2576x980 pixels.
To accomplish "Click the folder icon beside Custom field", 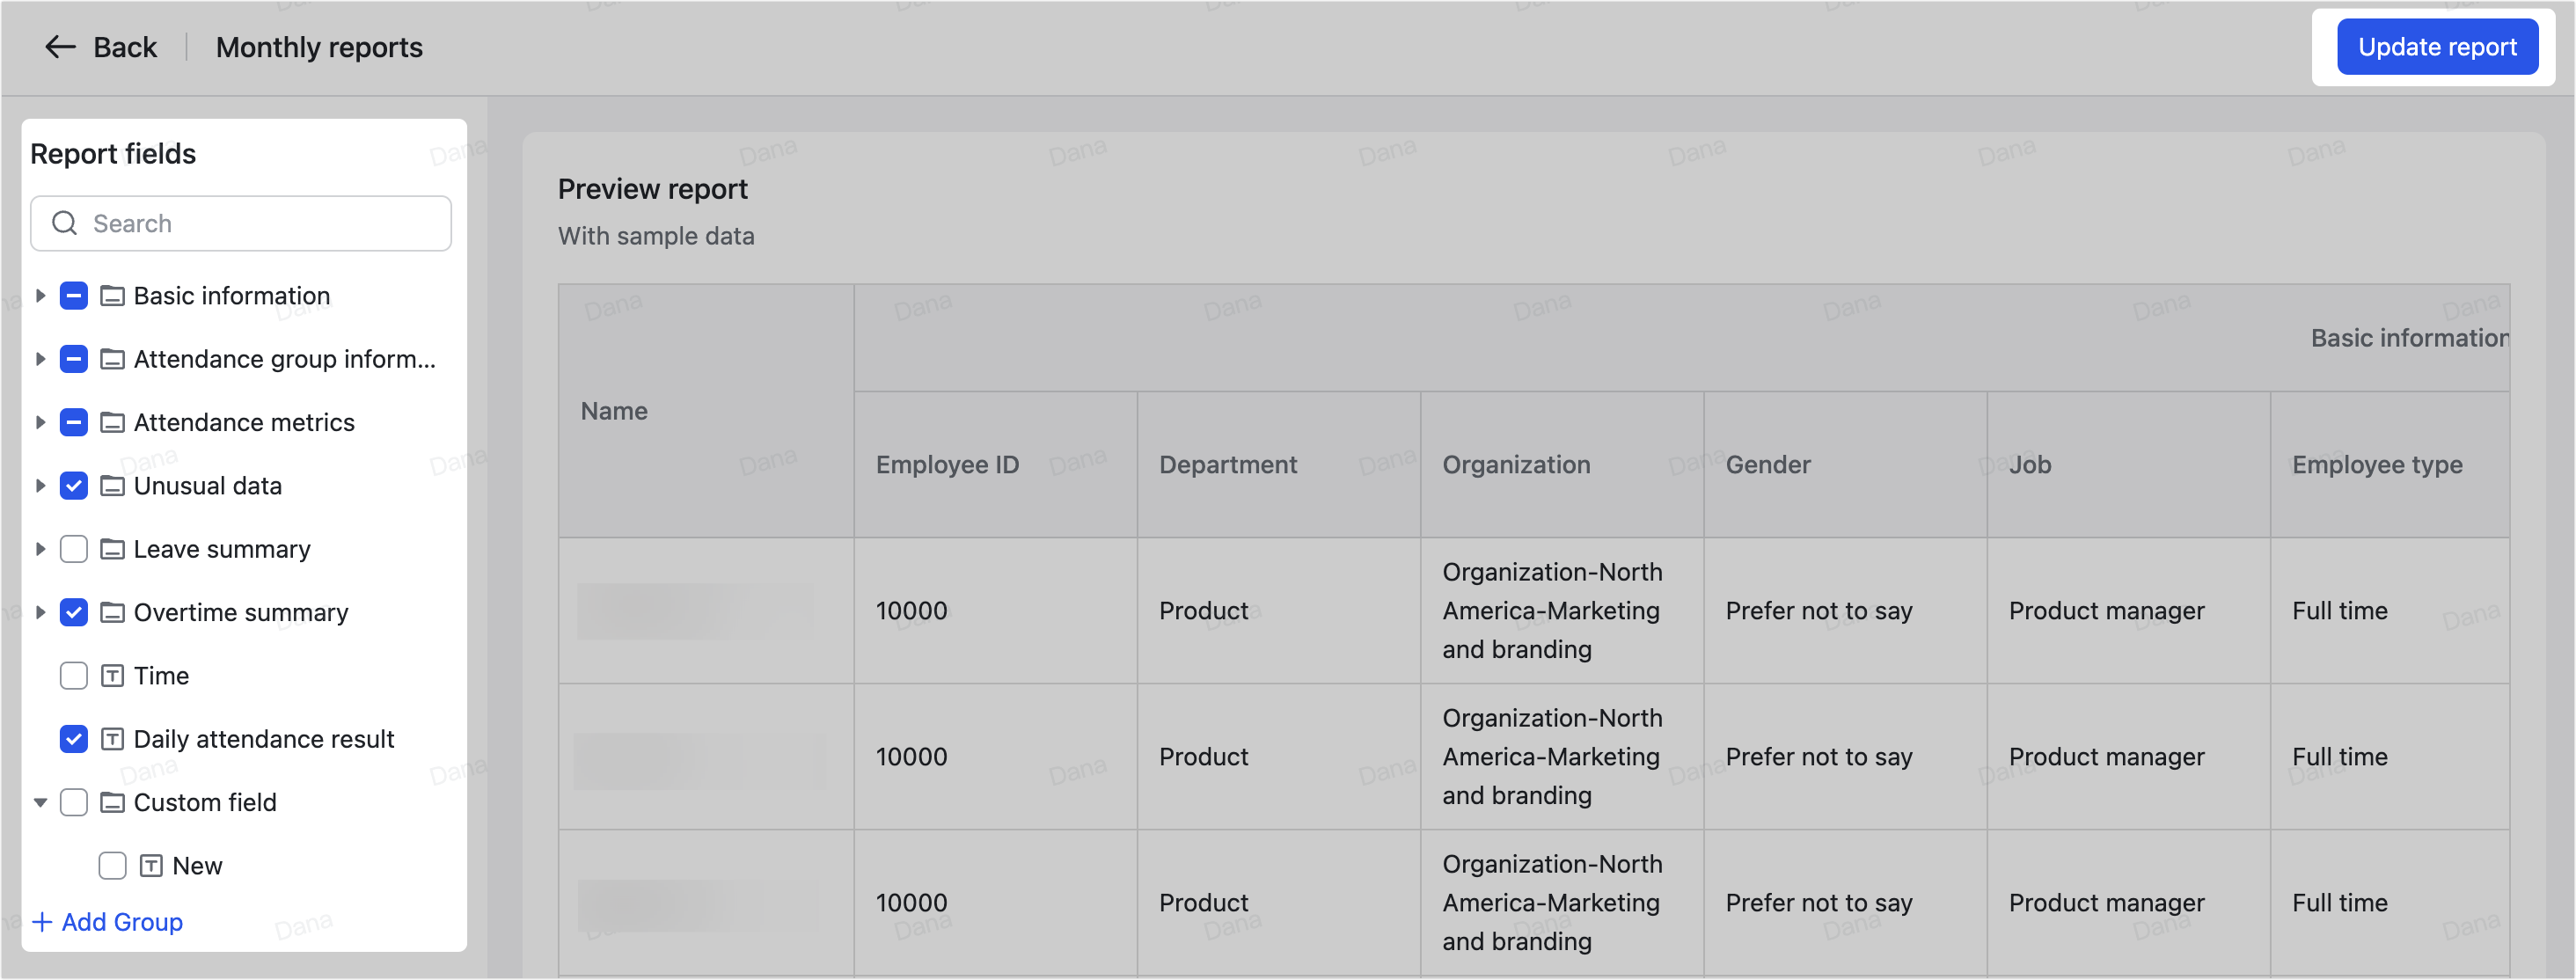I will point(111,802).
